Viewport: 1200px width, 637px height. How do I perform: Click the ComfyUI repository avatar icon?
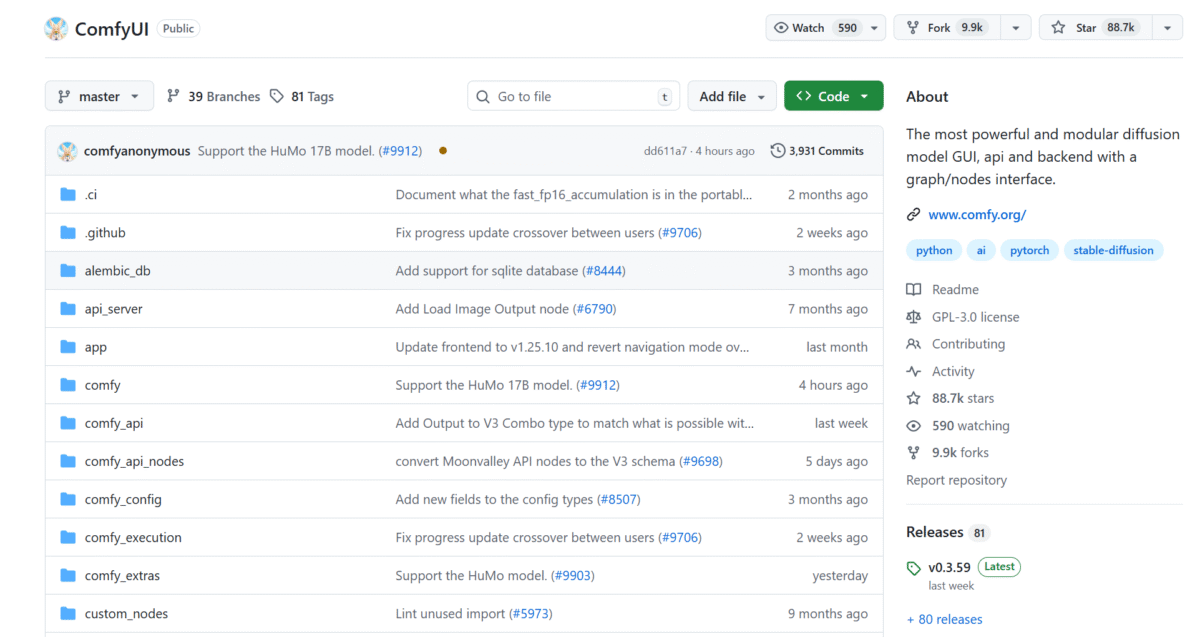click(56, 28)
